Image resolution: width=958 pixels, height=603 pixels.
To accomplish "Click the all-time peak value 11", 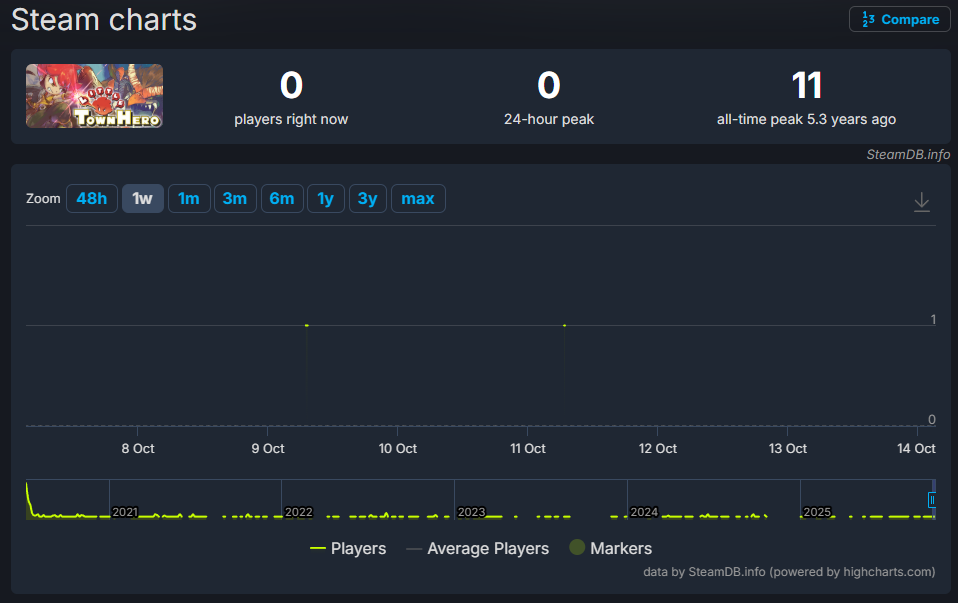I will [x=806, y=85].
